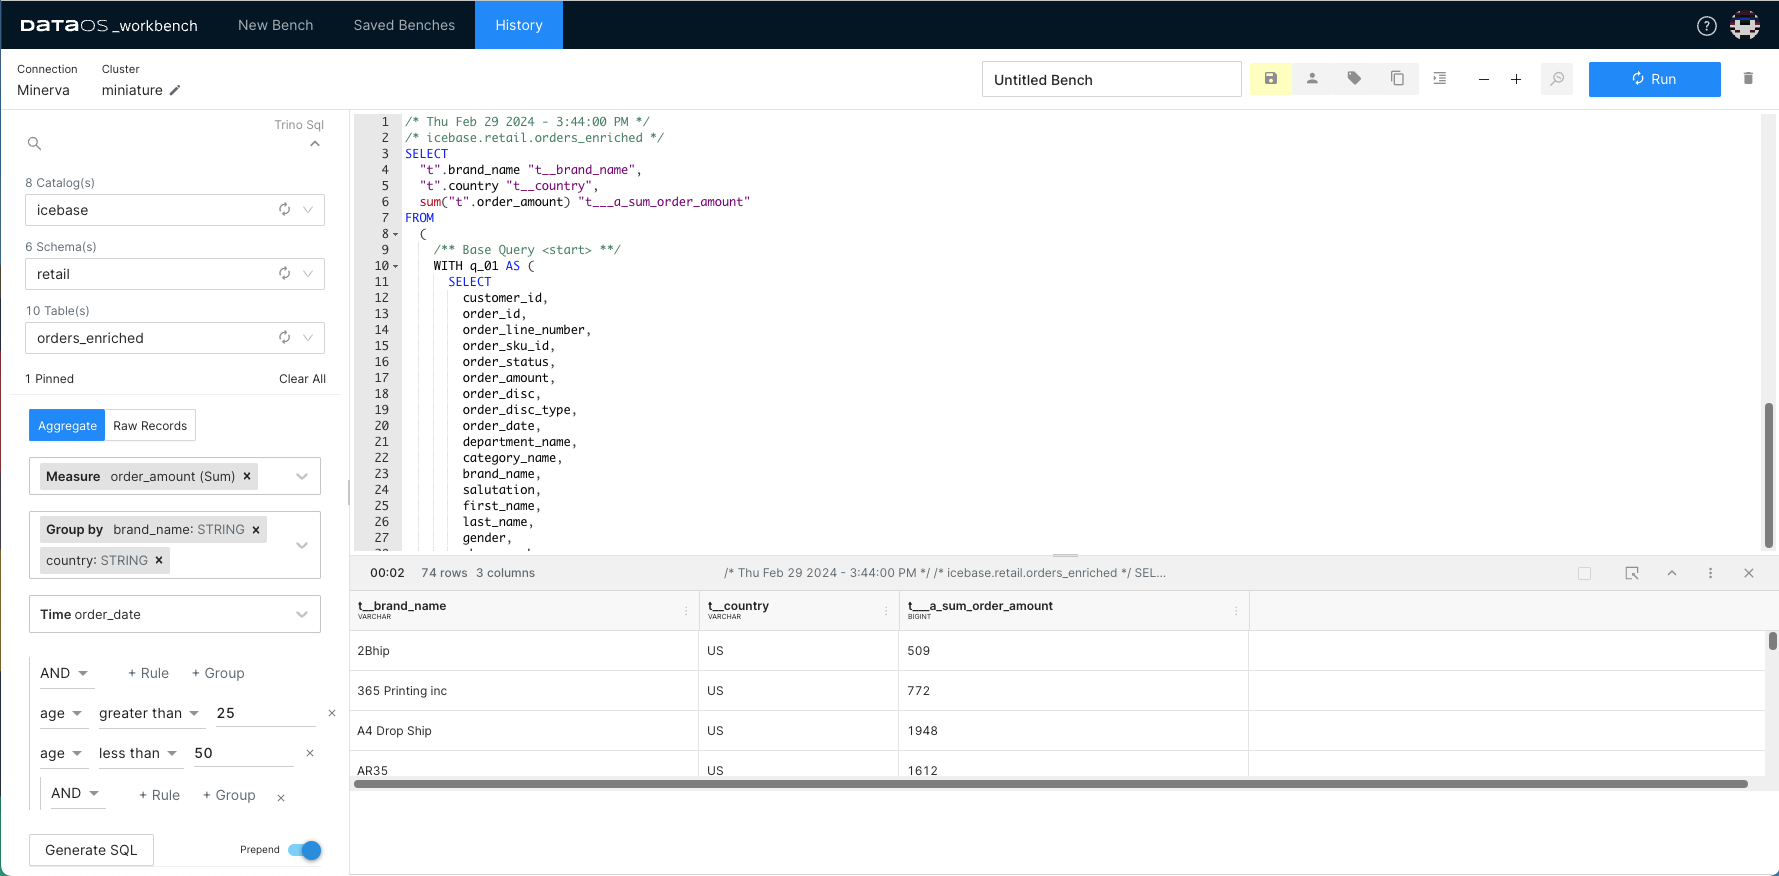Add a Group to the nested AND group

[229, 795]
